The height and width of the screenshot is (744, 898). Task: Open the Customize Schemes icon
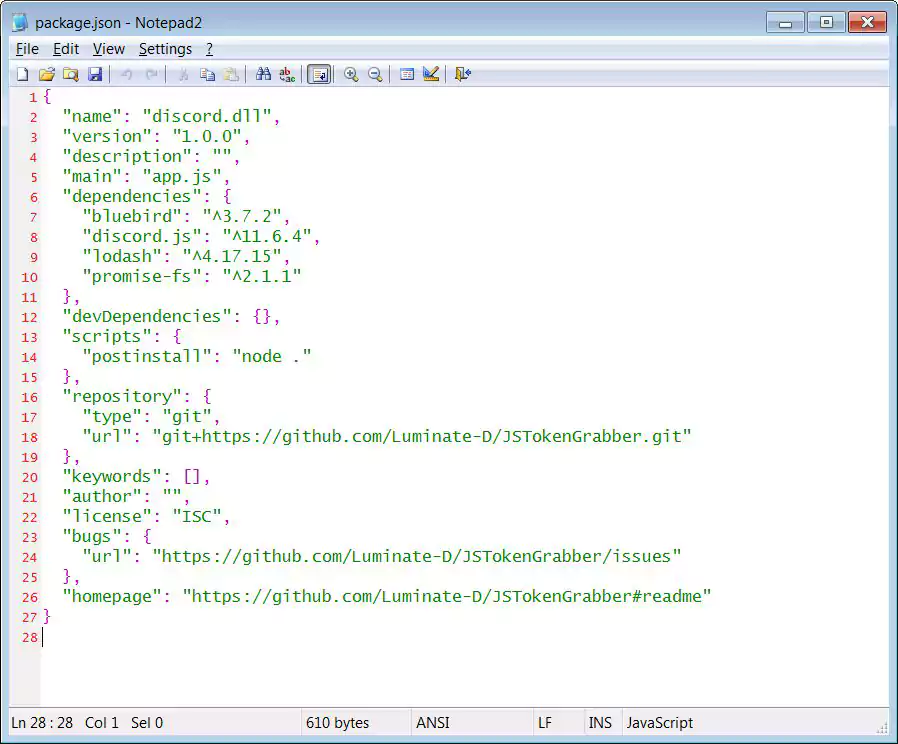[x=431, y=74]
